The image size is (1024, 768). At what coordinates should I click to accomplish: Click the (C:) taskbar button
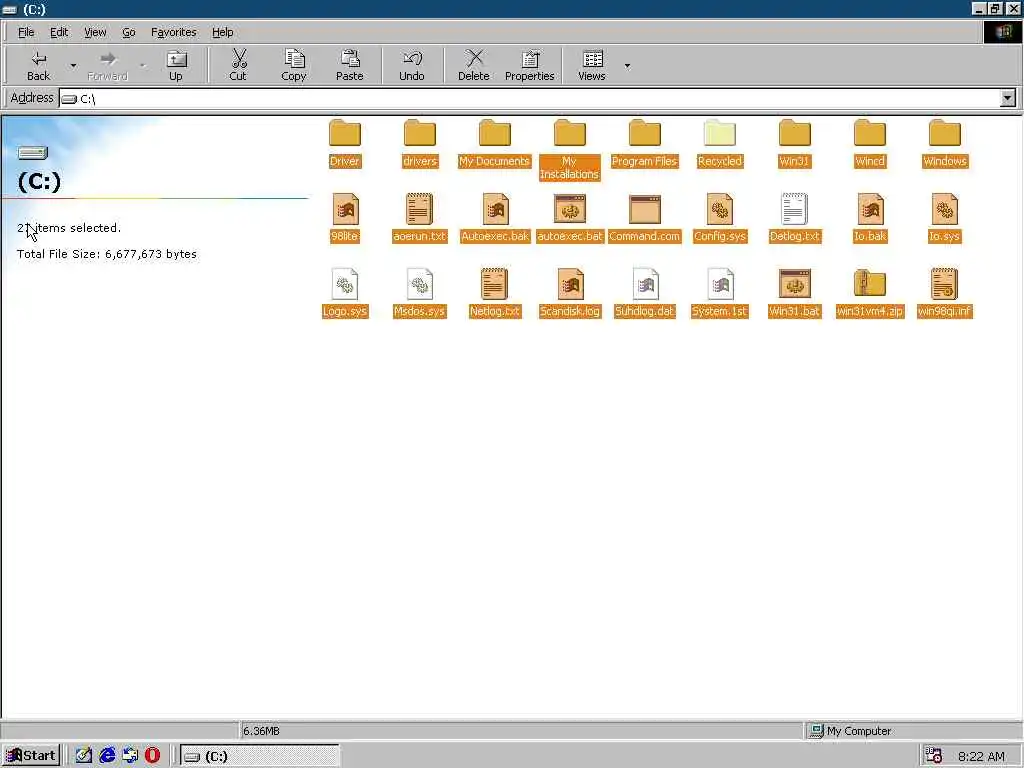[x=259, y=756]
